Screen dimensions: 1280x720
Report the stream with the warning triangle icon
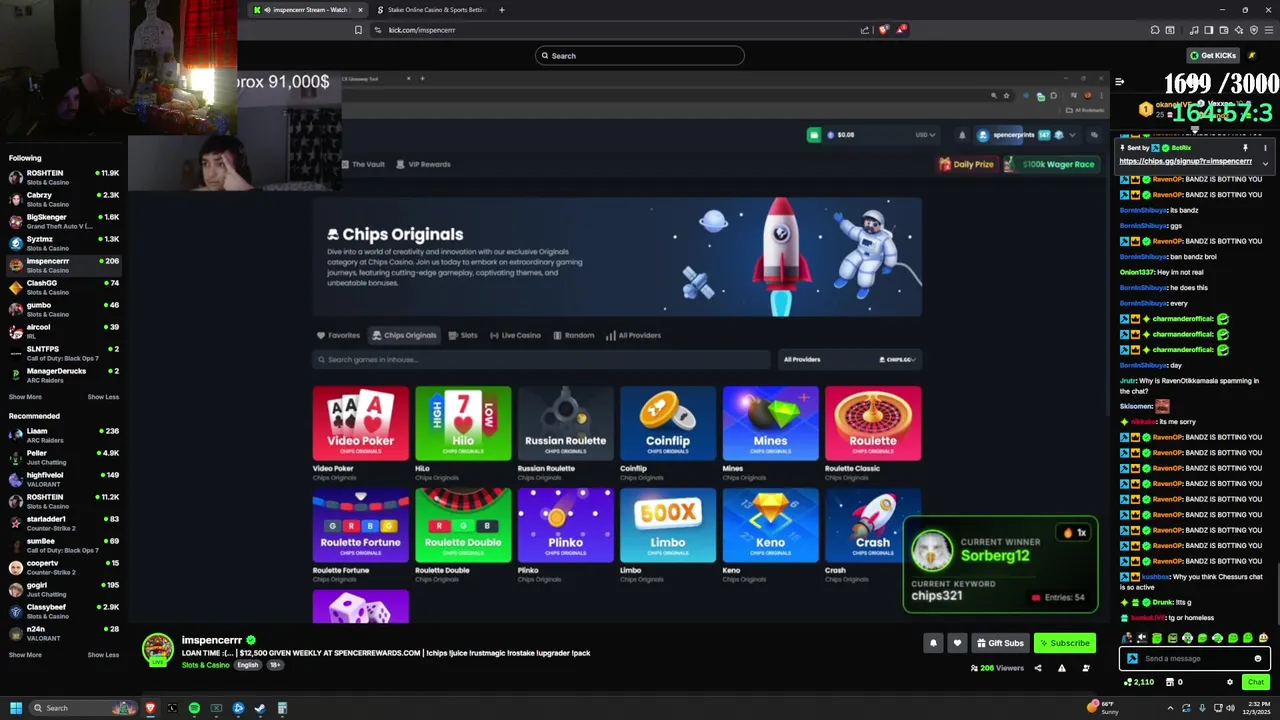[1061, 668]
